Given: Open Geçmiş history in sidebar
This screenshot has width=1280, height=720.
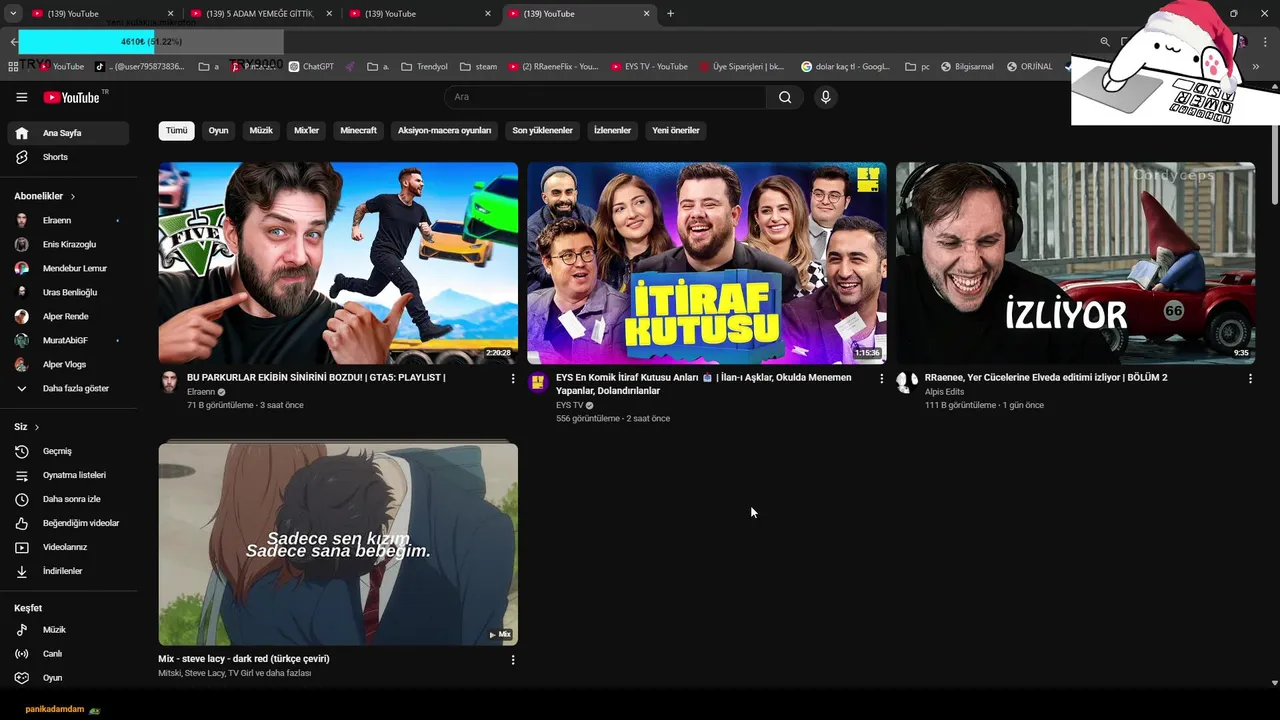Looking at the screenshot, I should [68, 451].
